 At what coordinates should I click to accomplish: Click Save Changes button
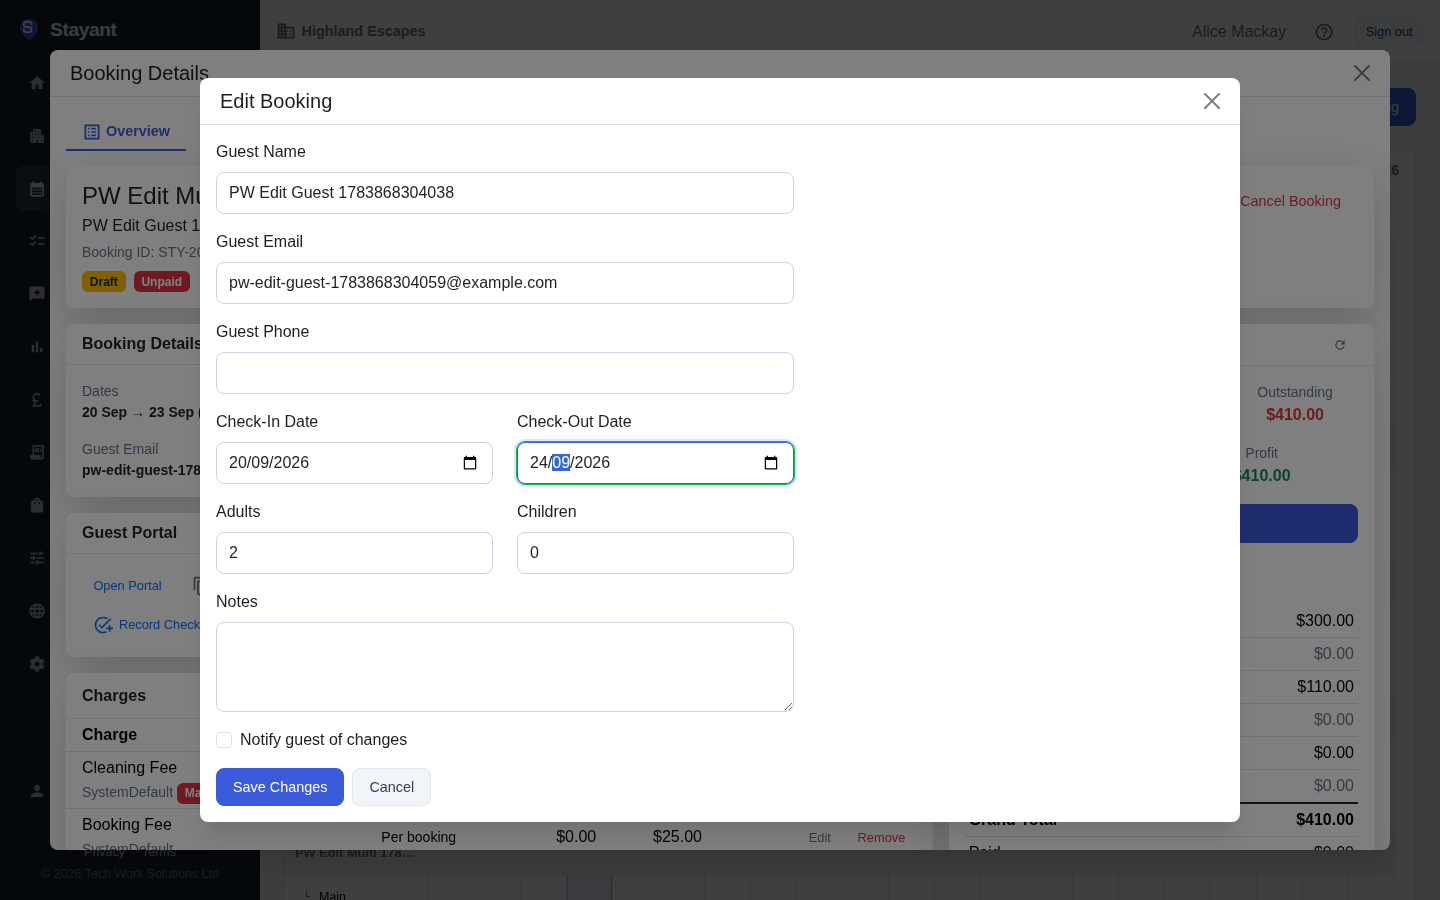[280, 787]
